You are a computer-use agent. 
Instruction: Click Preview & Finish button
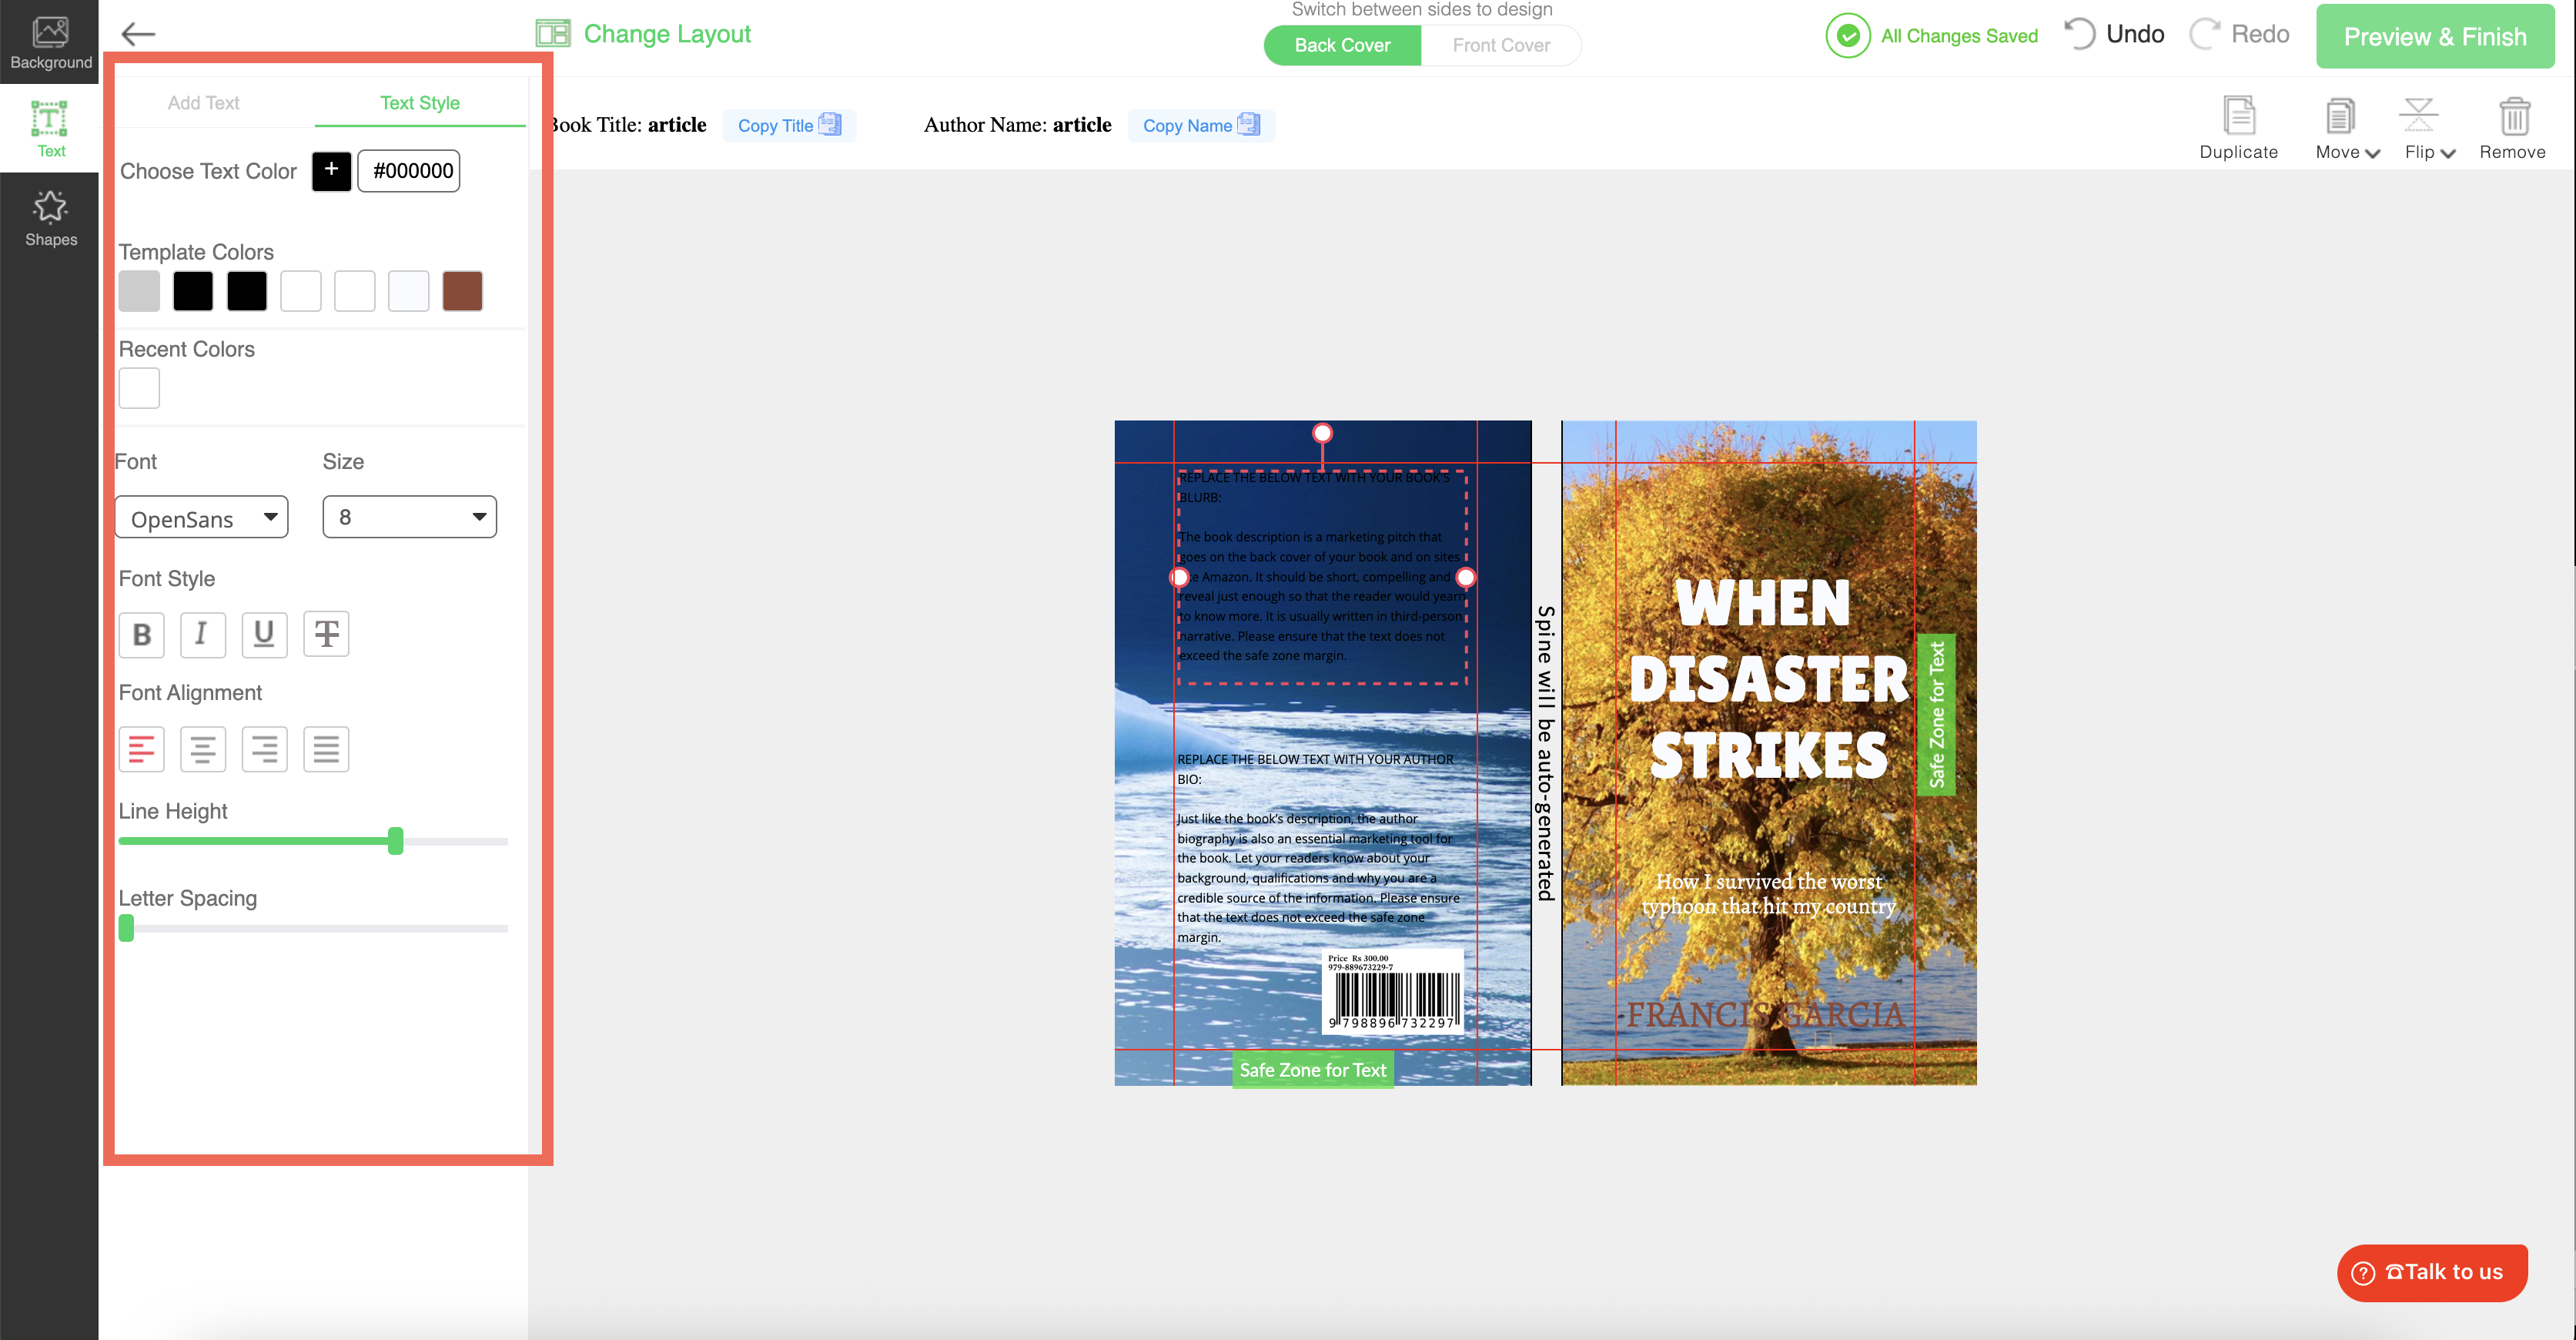(x=2434, y=37)
